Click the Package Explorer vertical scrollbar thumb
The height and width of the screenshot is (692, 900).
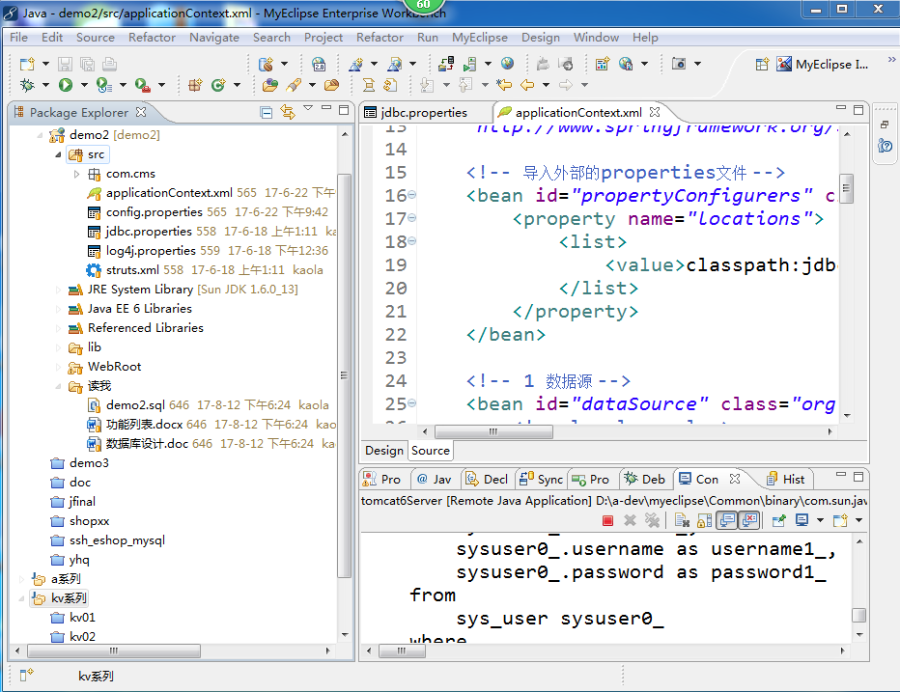pos(344,375)
